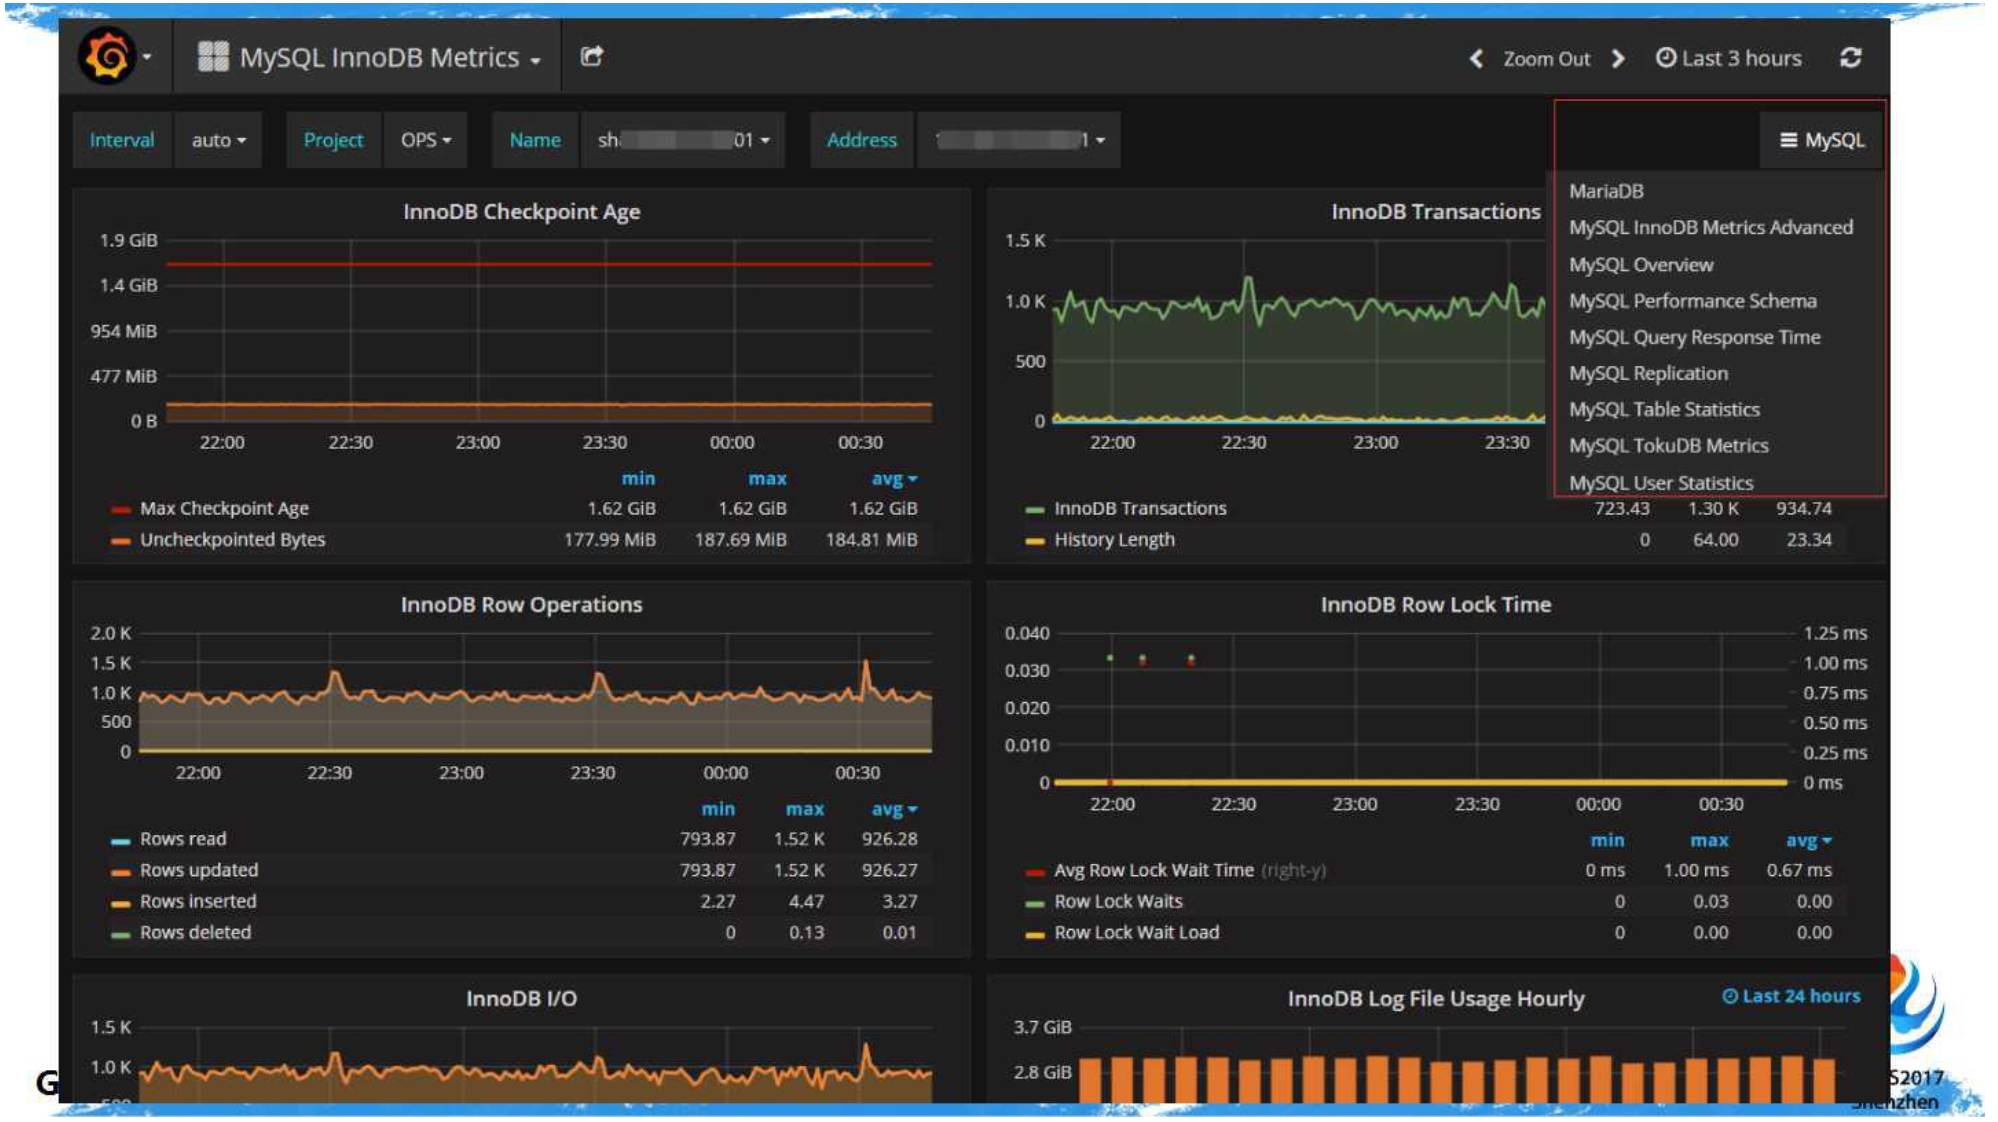Open InnoDB Log File Usage Hourly title
1998x1122 pixels.
pos(1435,998)
